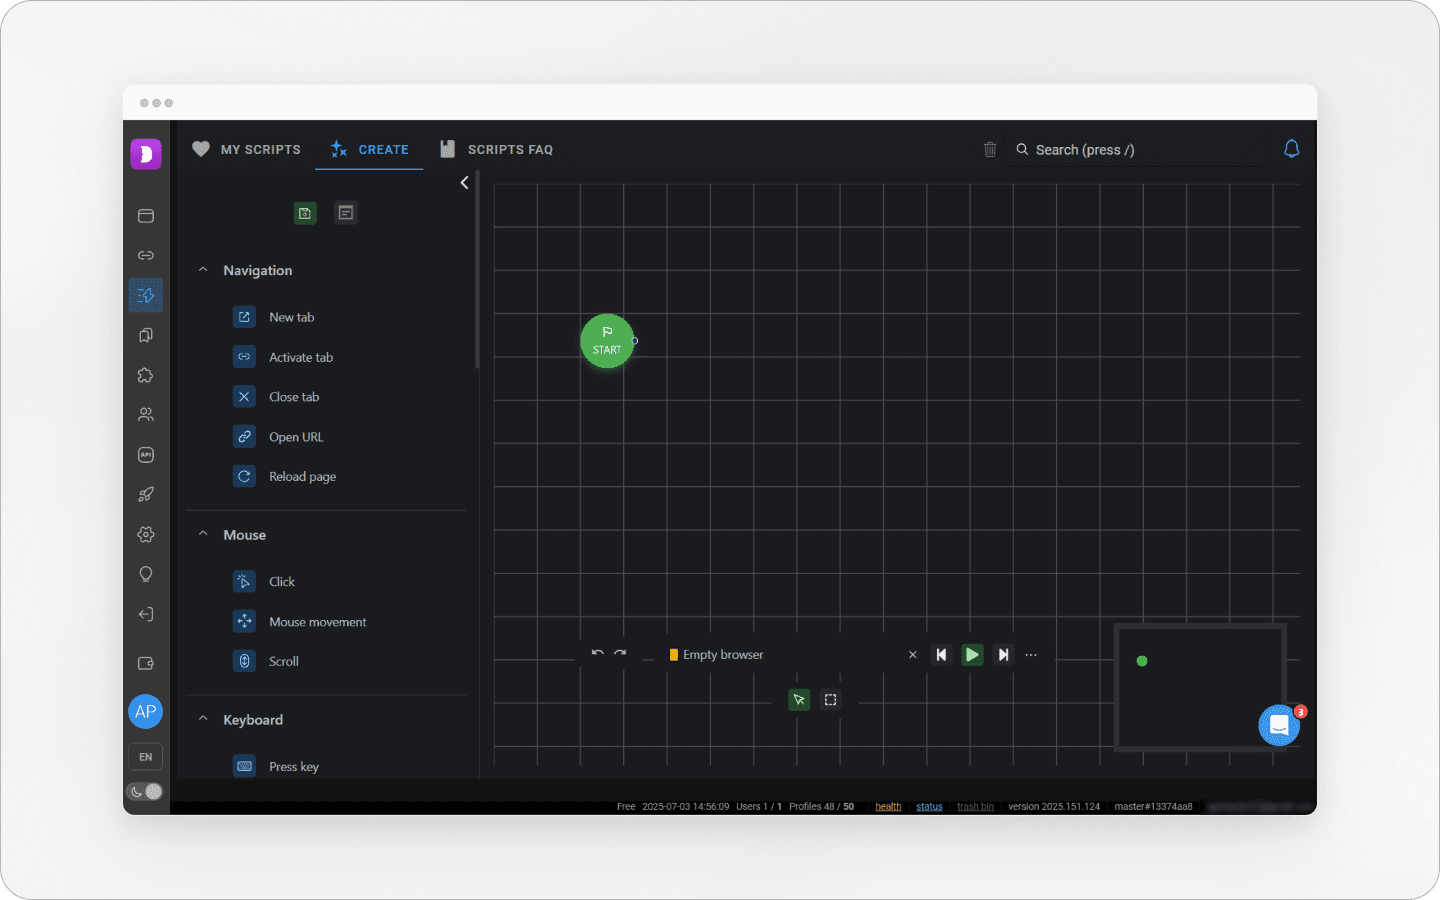Open the Dolphin logo home icon
Viewport: 1440px width, 900px height.
pyautogui.click(x=146, y=154)
